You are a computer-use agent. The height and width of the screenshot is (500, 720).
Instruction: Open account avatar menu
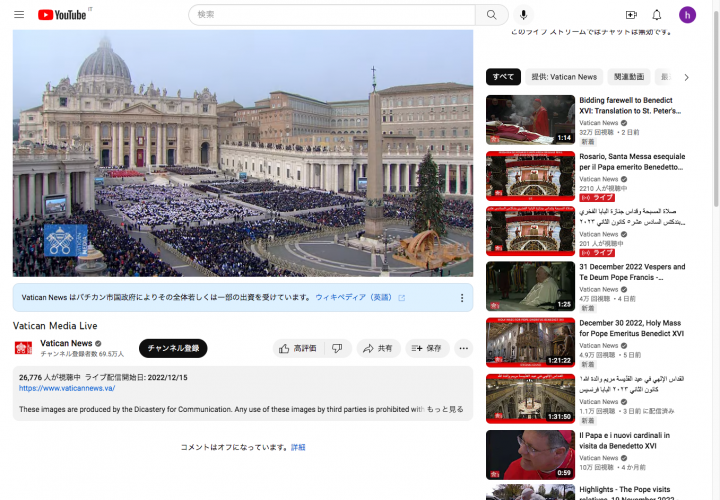[x=687, y=15]
